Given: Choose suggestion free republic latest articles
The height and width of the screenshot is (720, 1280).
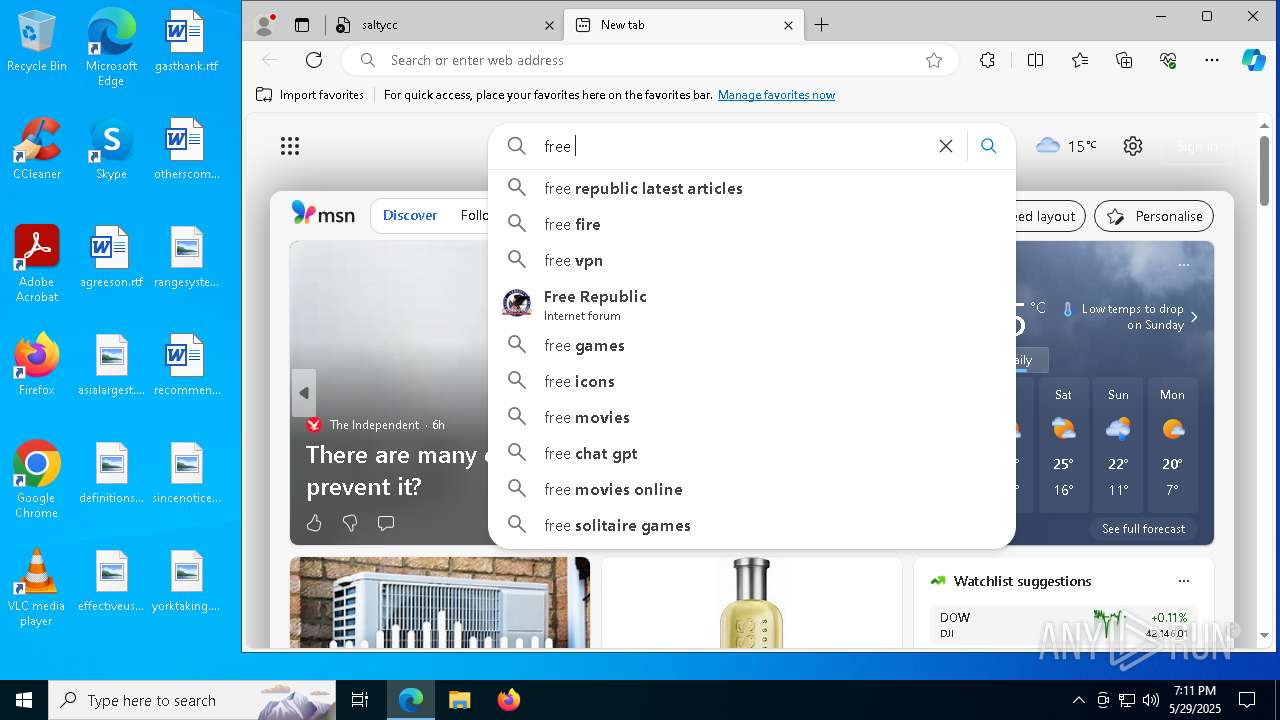Looking at the screenshot, I should pyautogui.click(x=752, y=188).
